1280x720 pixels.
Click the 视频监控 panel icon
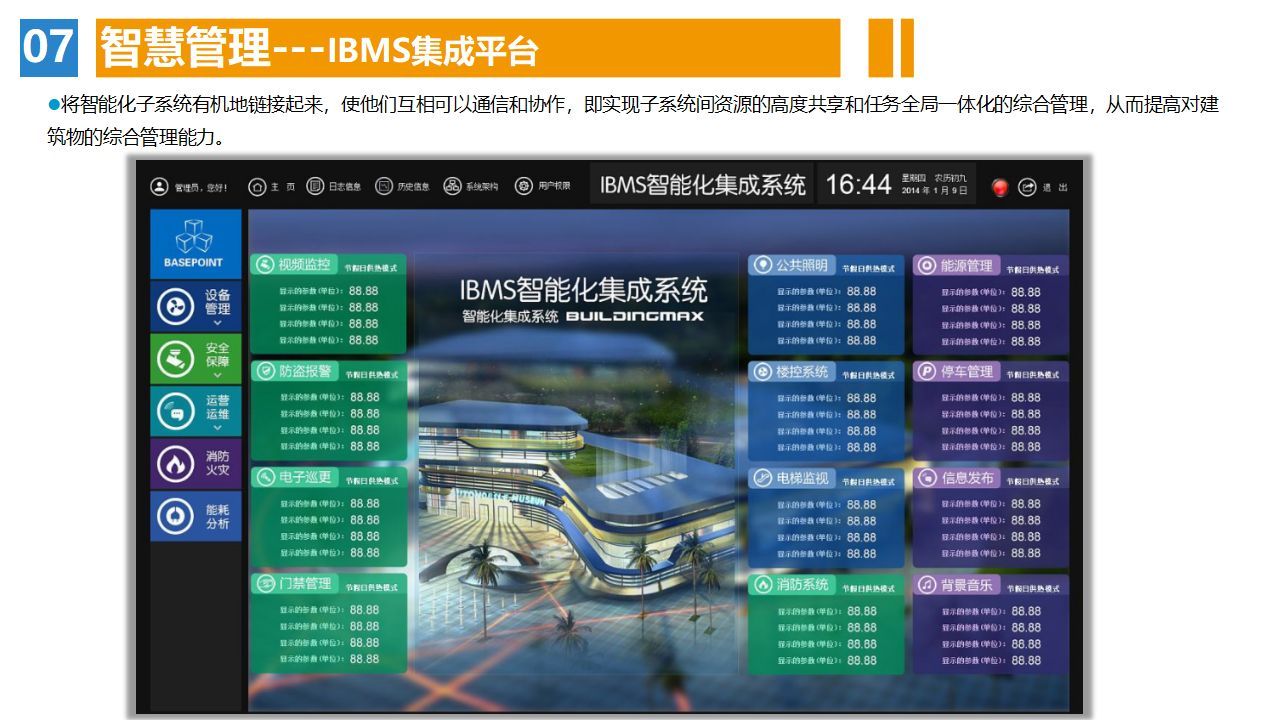pos(265,265)
